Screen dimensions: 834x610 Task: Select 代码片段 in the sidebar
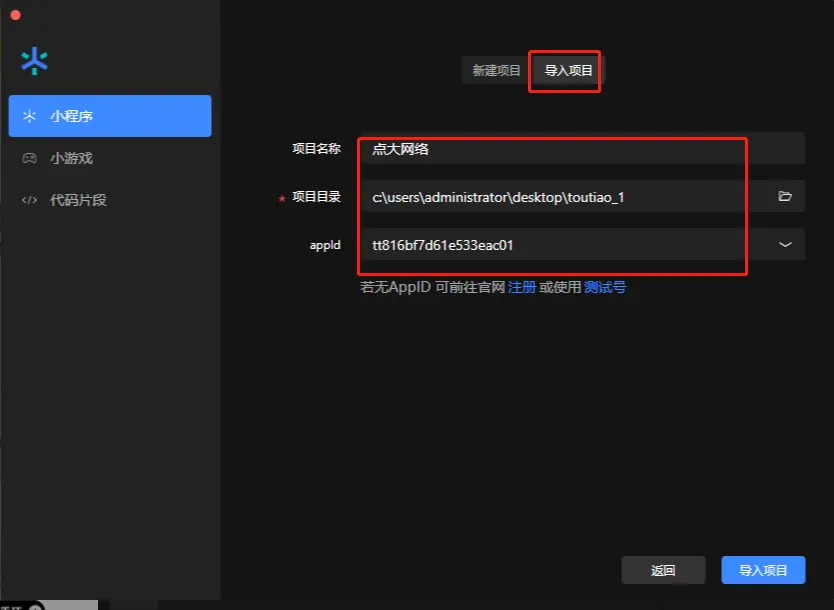click(110, 200)
